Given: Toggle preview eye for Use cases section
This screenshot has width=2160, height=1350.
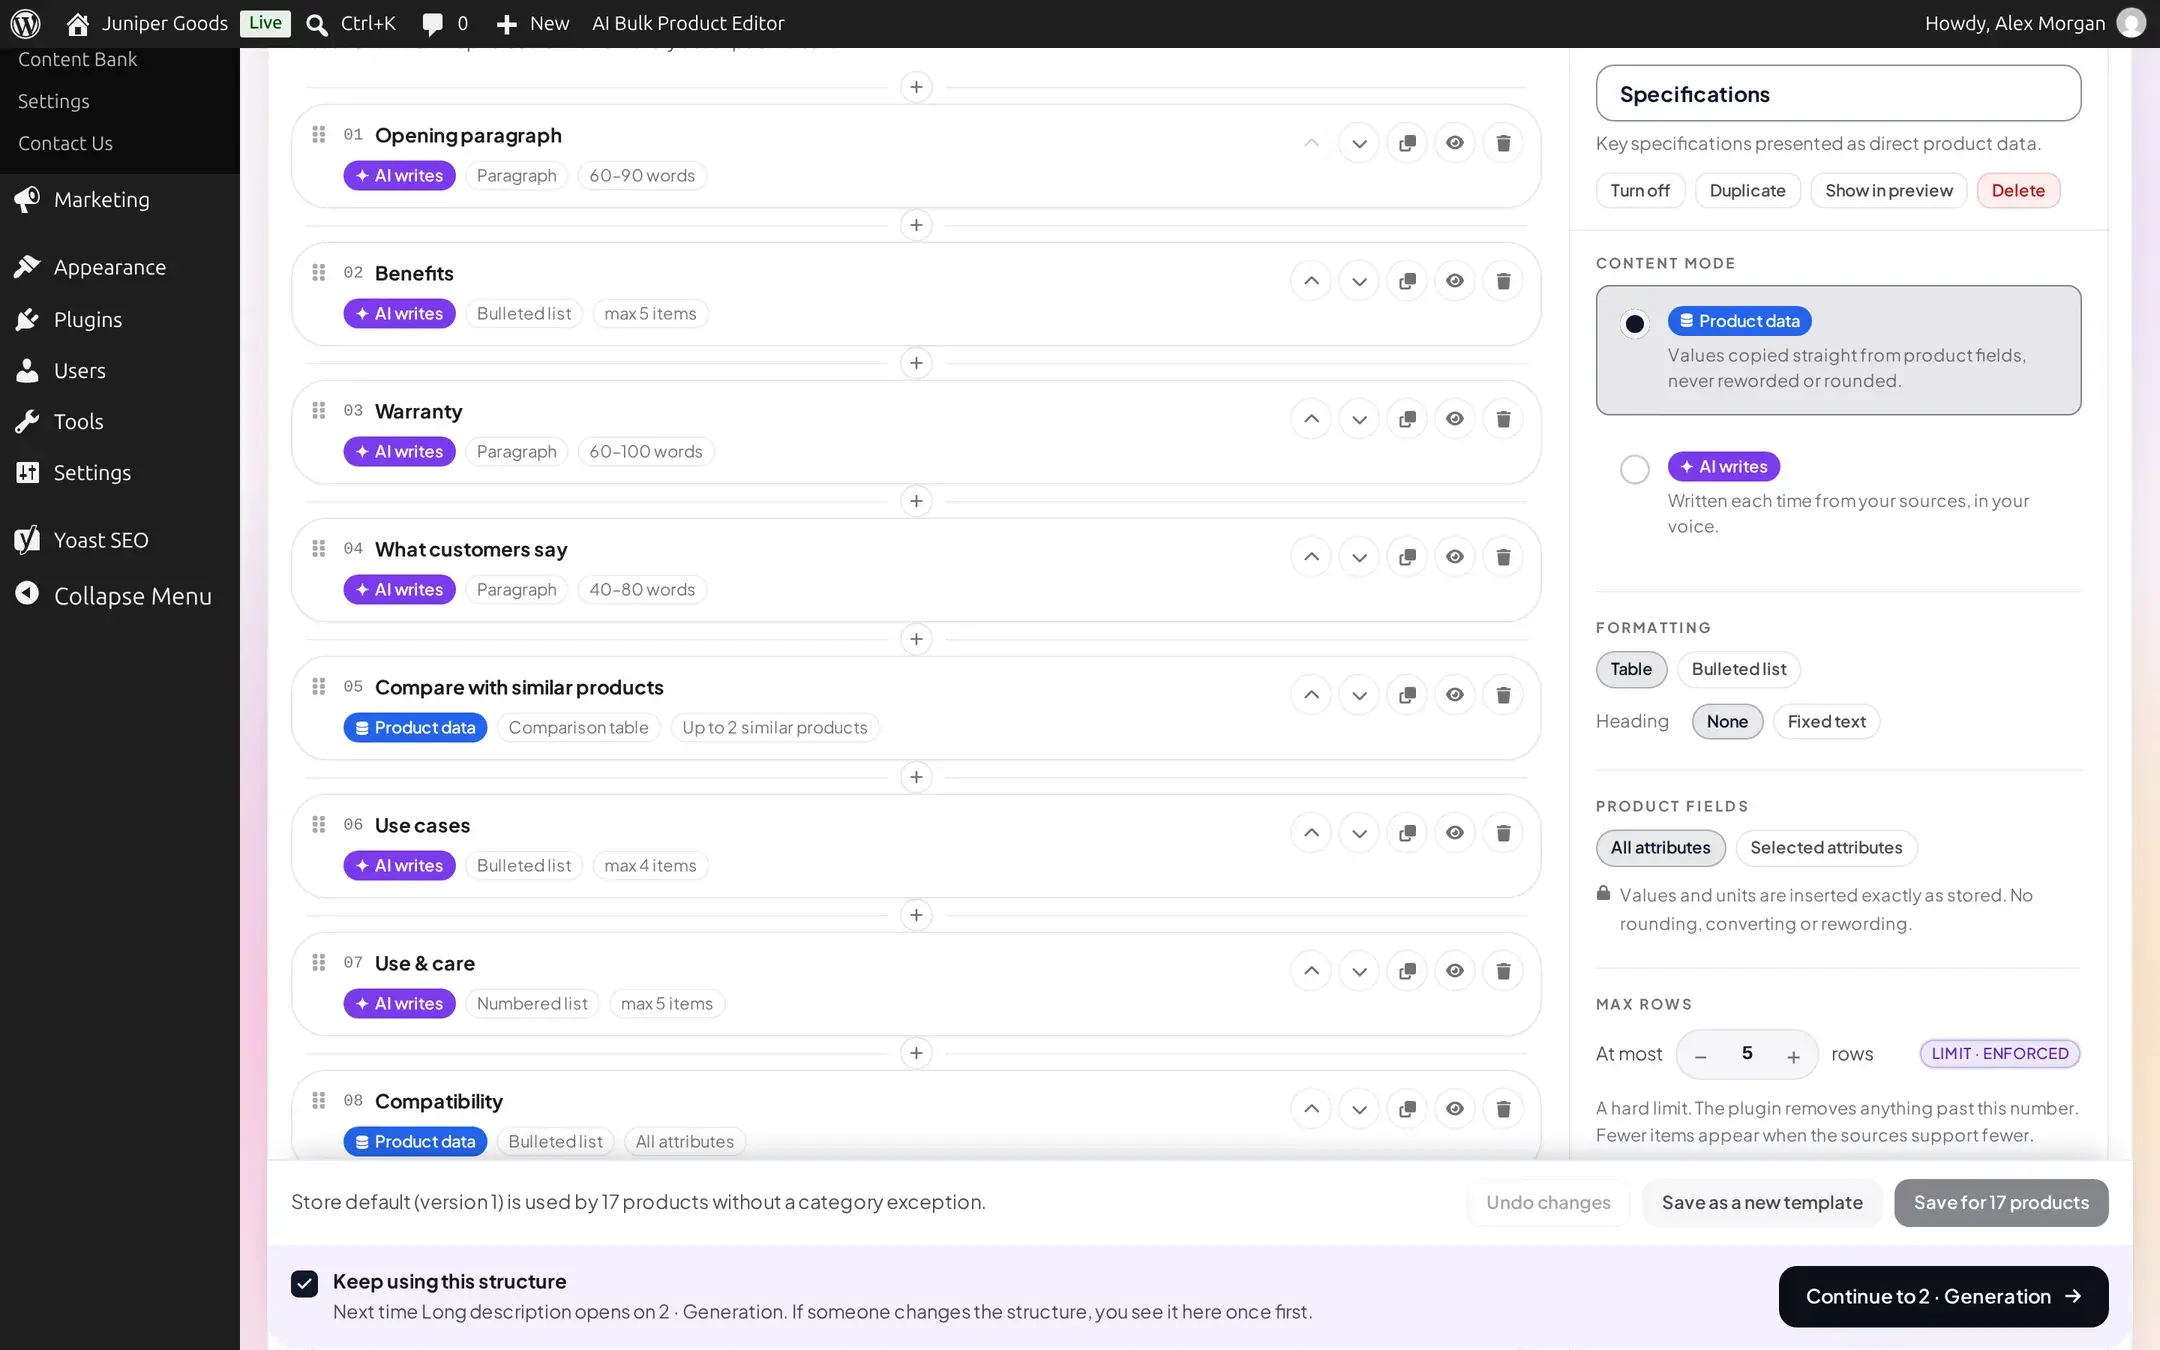Looking at the screenshot, I should point(1455,833).
